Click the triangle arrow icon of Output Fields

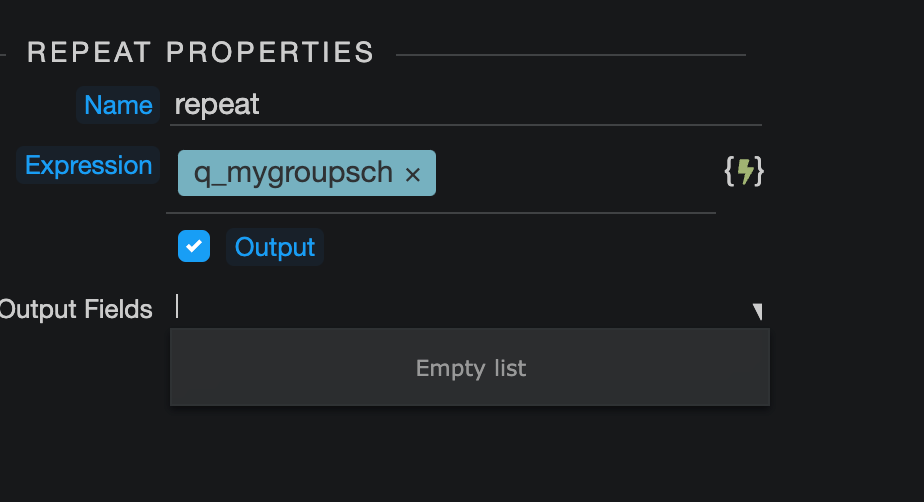click(x=758, y=311)
